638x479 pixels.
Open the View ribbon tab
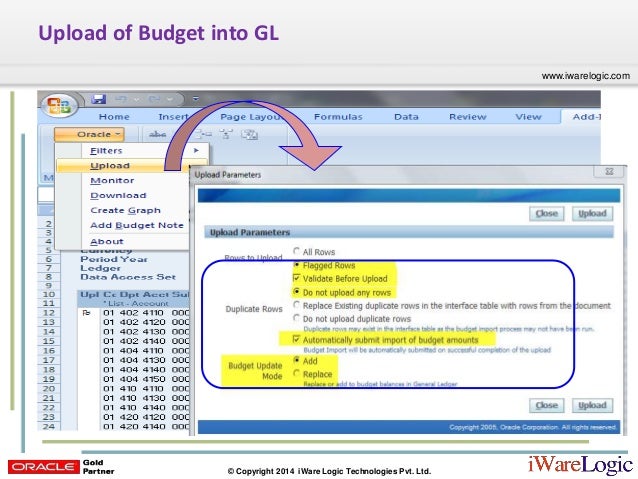pos(528,117)
